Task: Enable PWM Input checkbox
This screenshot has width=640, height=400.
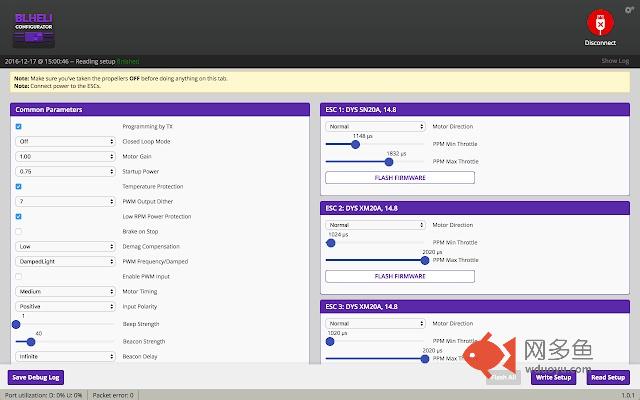Action: pos(18,276)
